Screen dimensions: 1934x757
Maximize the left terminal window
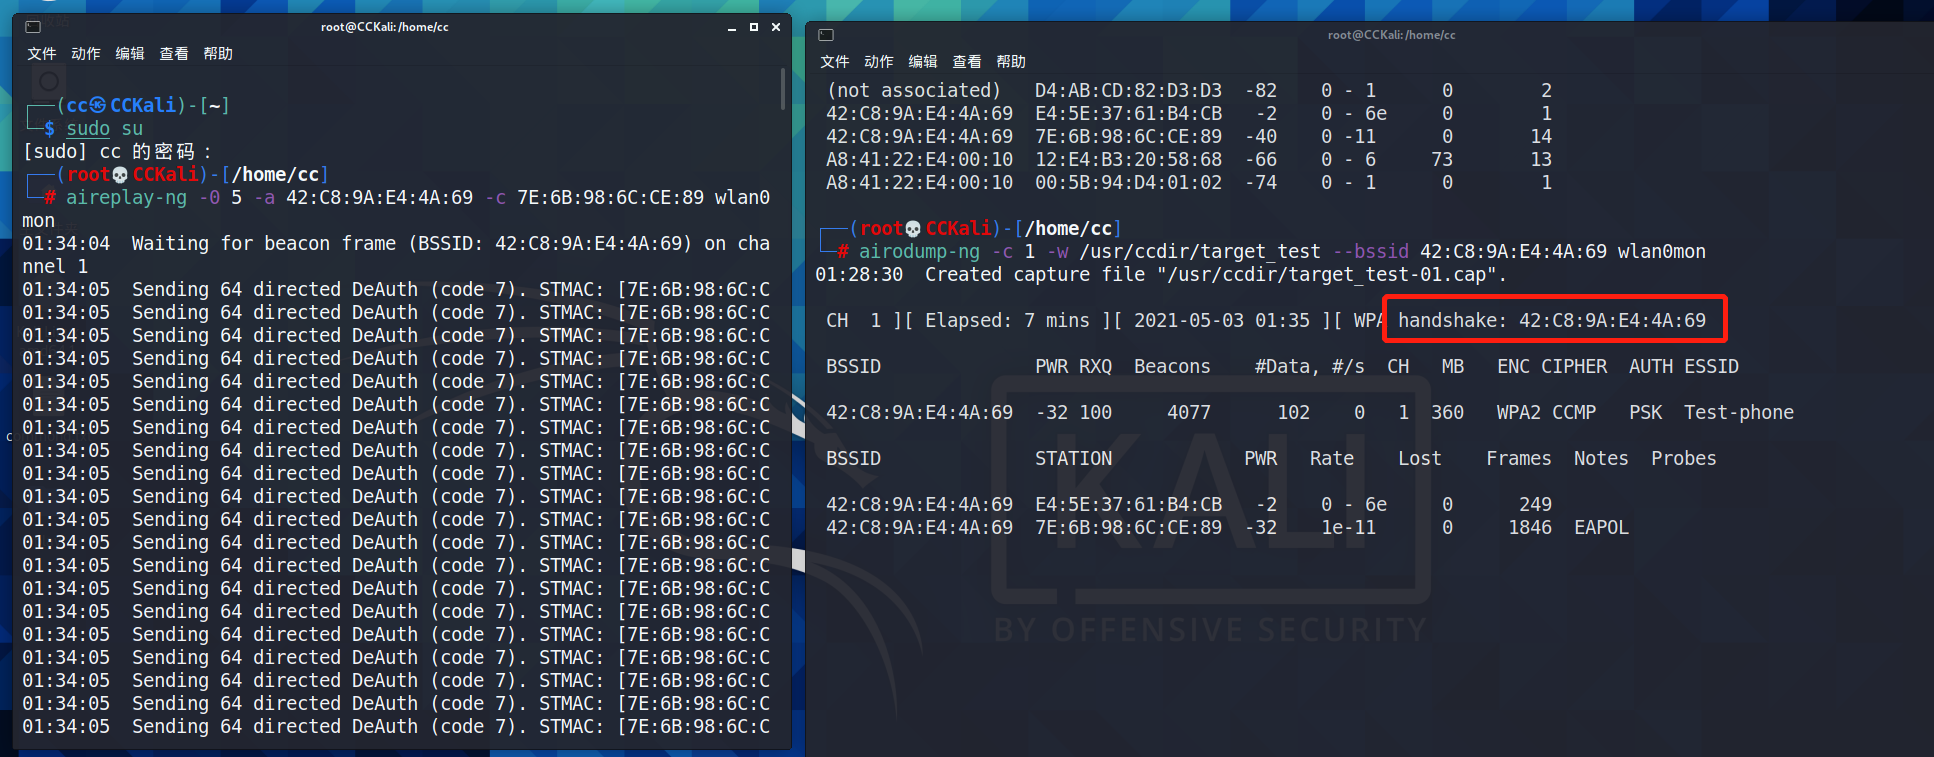pos(754,27)
